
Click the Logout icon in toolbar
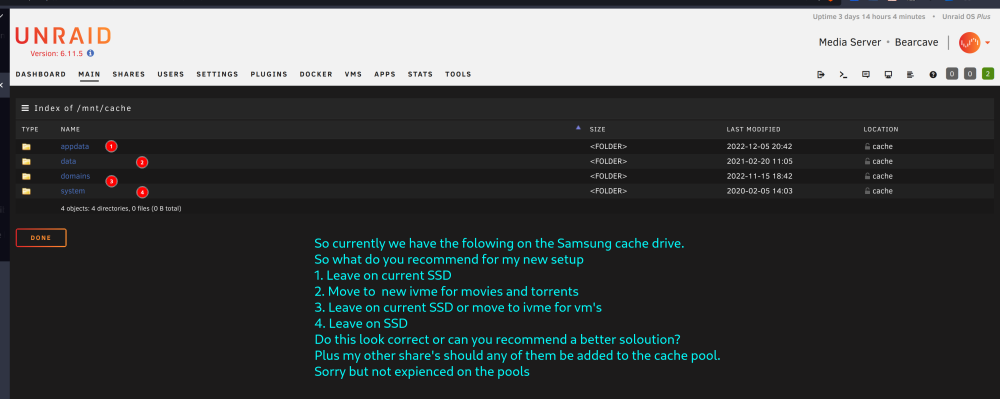(821, 75)
